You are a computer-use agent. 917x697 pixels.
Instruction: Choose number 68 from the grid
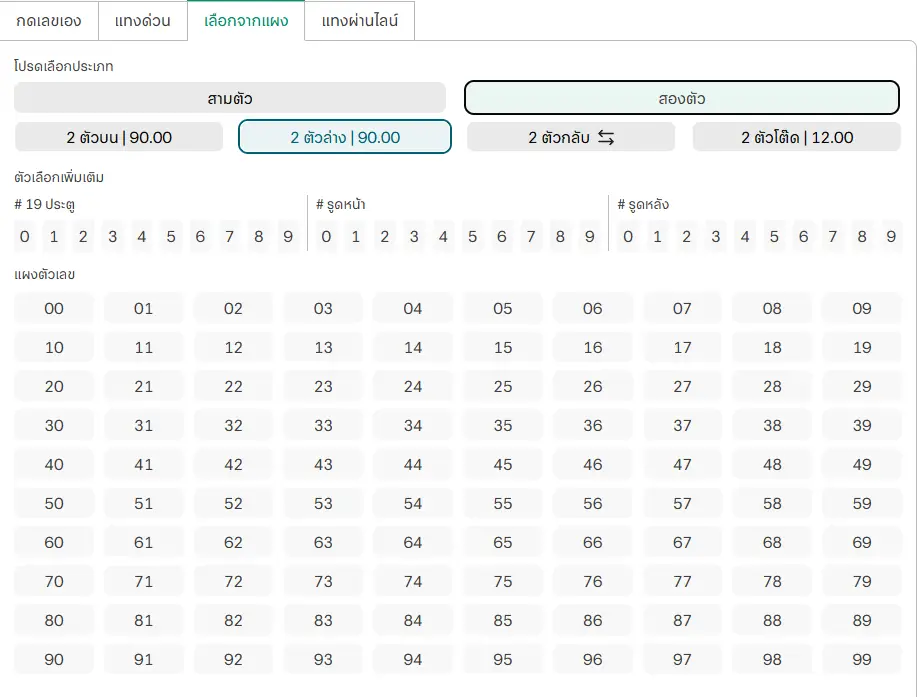point(772,543)
